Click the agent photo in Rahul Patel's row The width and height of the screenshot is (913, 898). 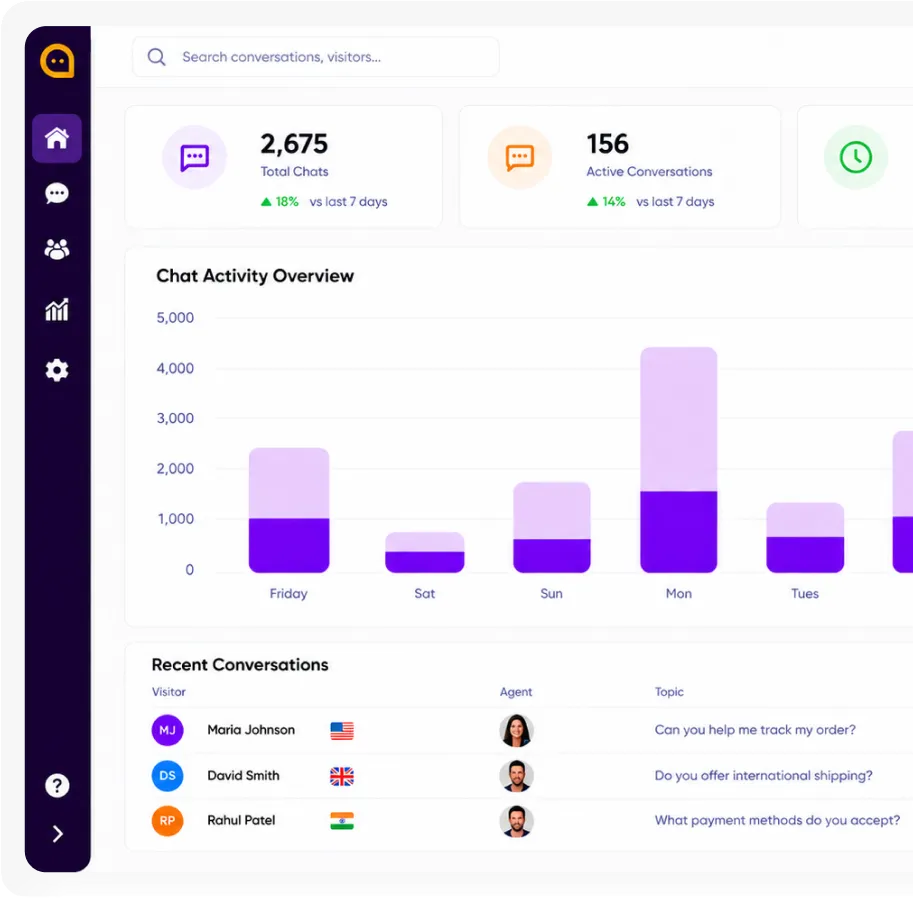516,821
